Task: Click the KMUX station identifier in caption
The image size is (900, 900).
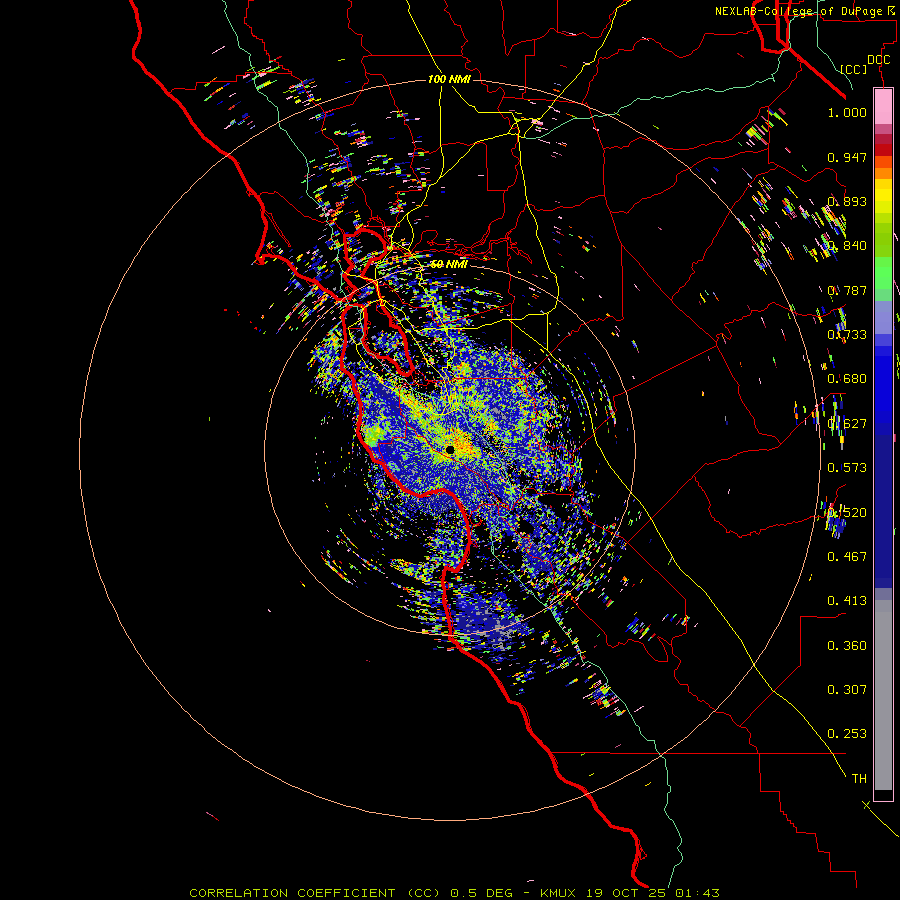Action: point(560,893)
